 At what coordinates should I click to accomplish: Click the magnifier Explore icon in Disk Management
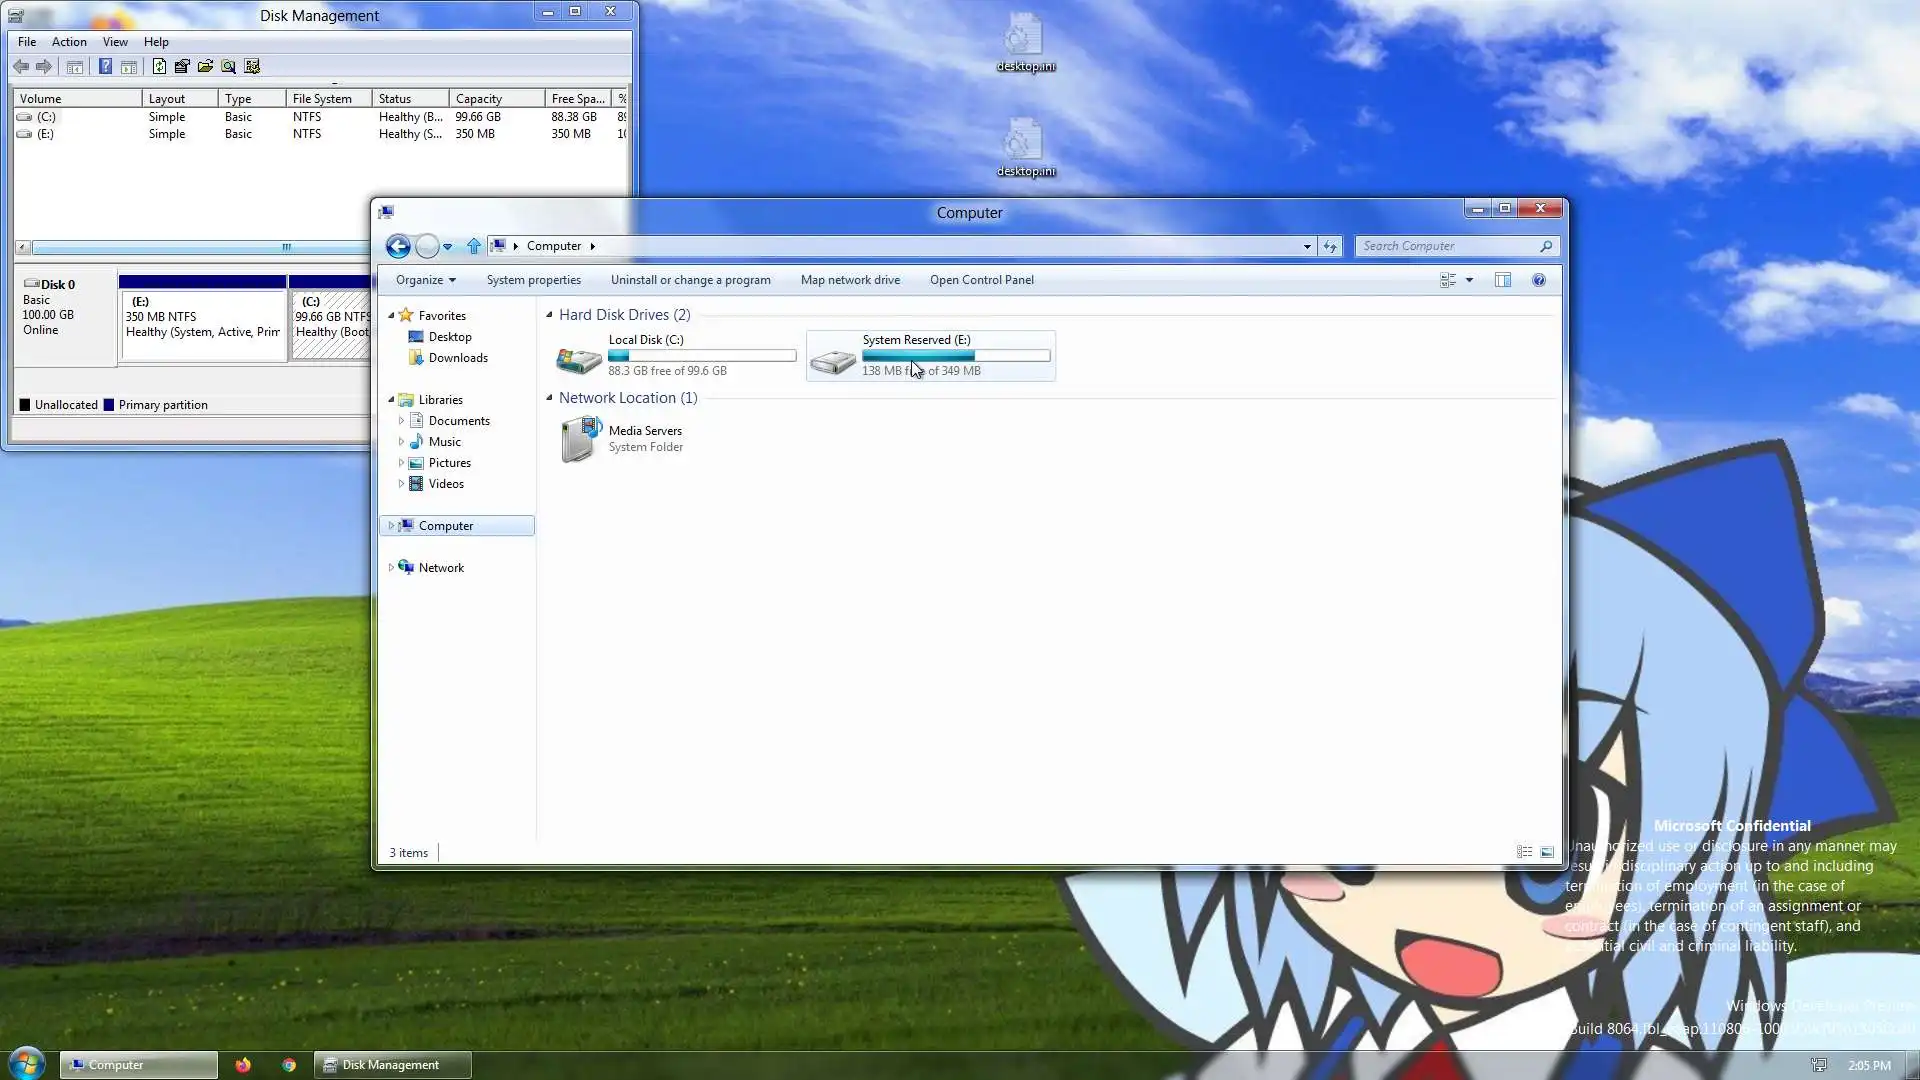click(229, 67)
